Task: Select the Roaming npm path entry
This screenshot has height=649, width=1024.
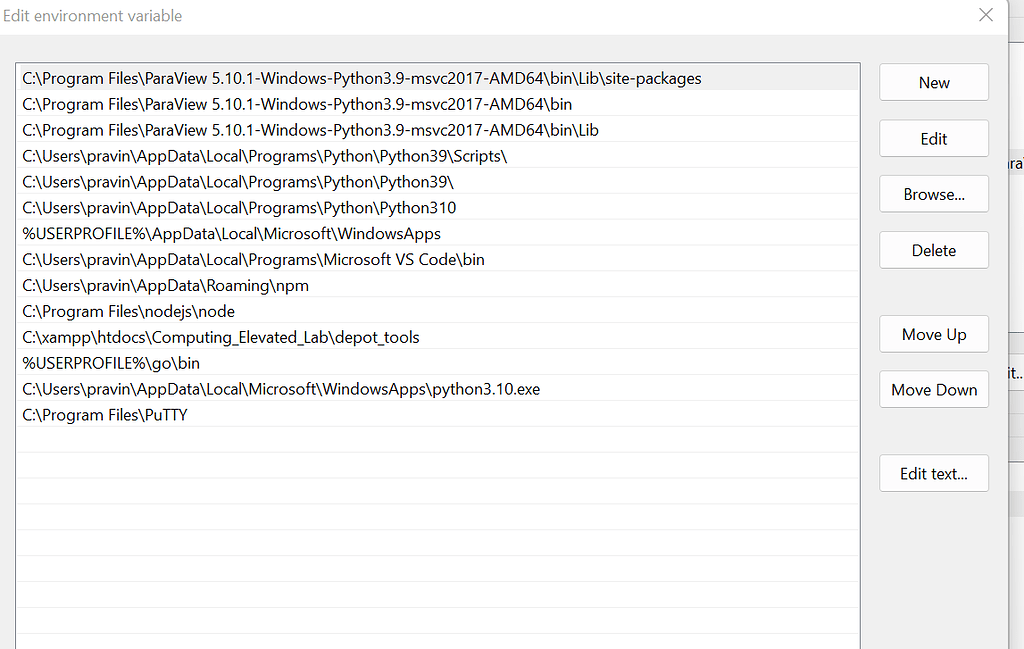Action: [165, 286]
